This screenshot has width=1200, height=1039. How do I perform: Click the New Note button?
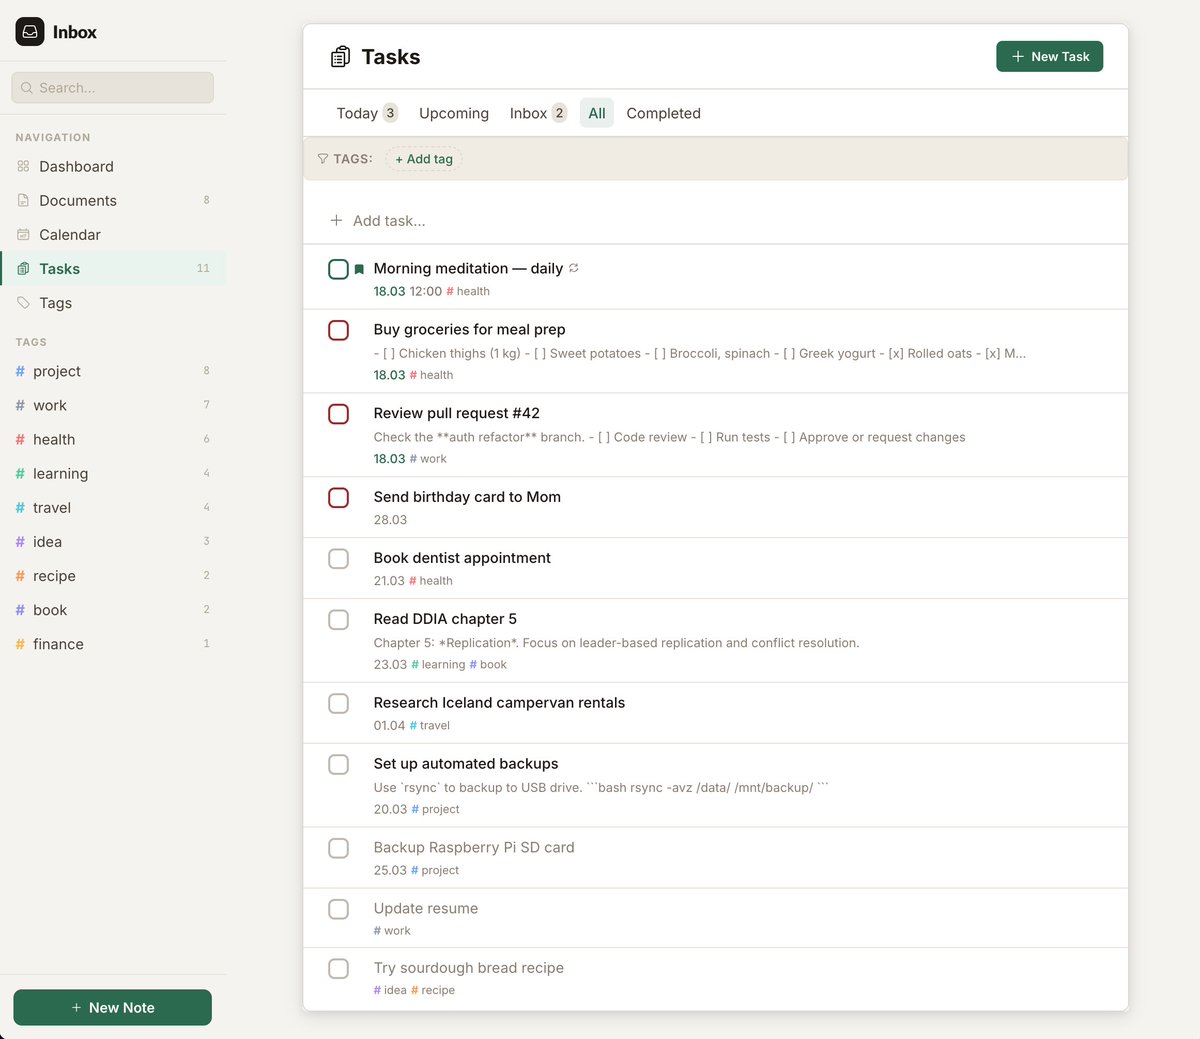pyautogui.click(x=113, y=1007)
